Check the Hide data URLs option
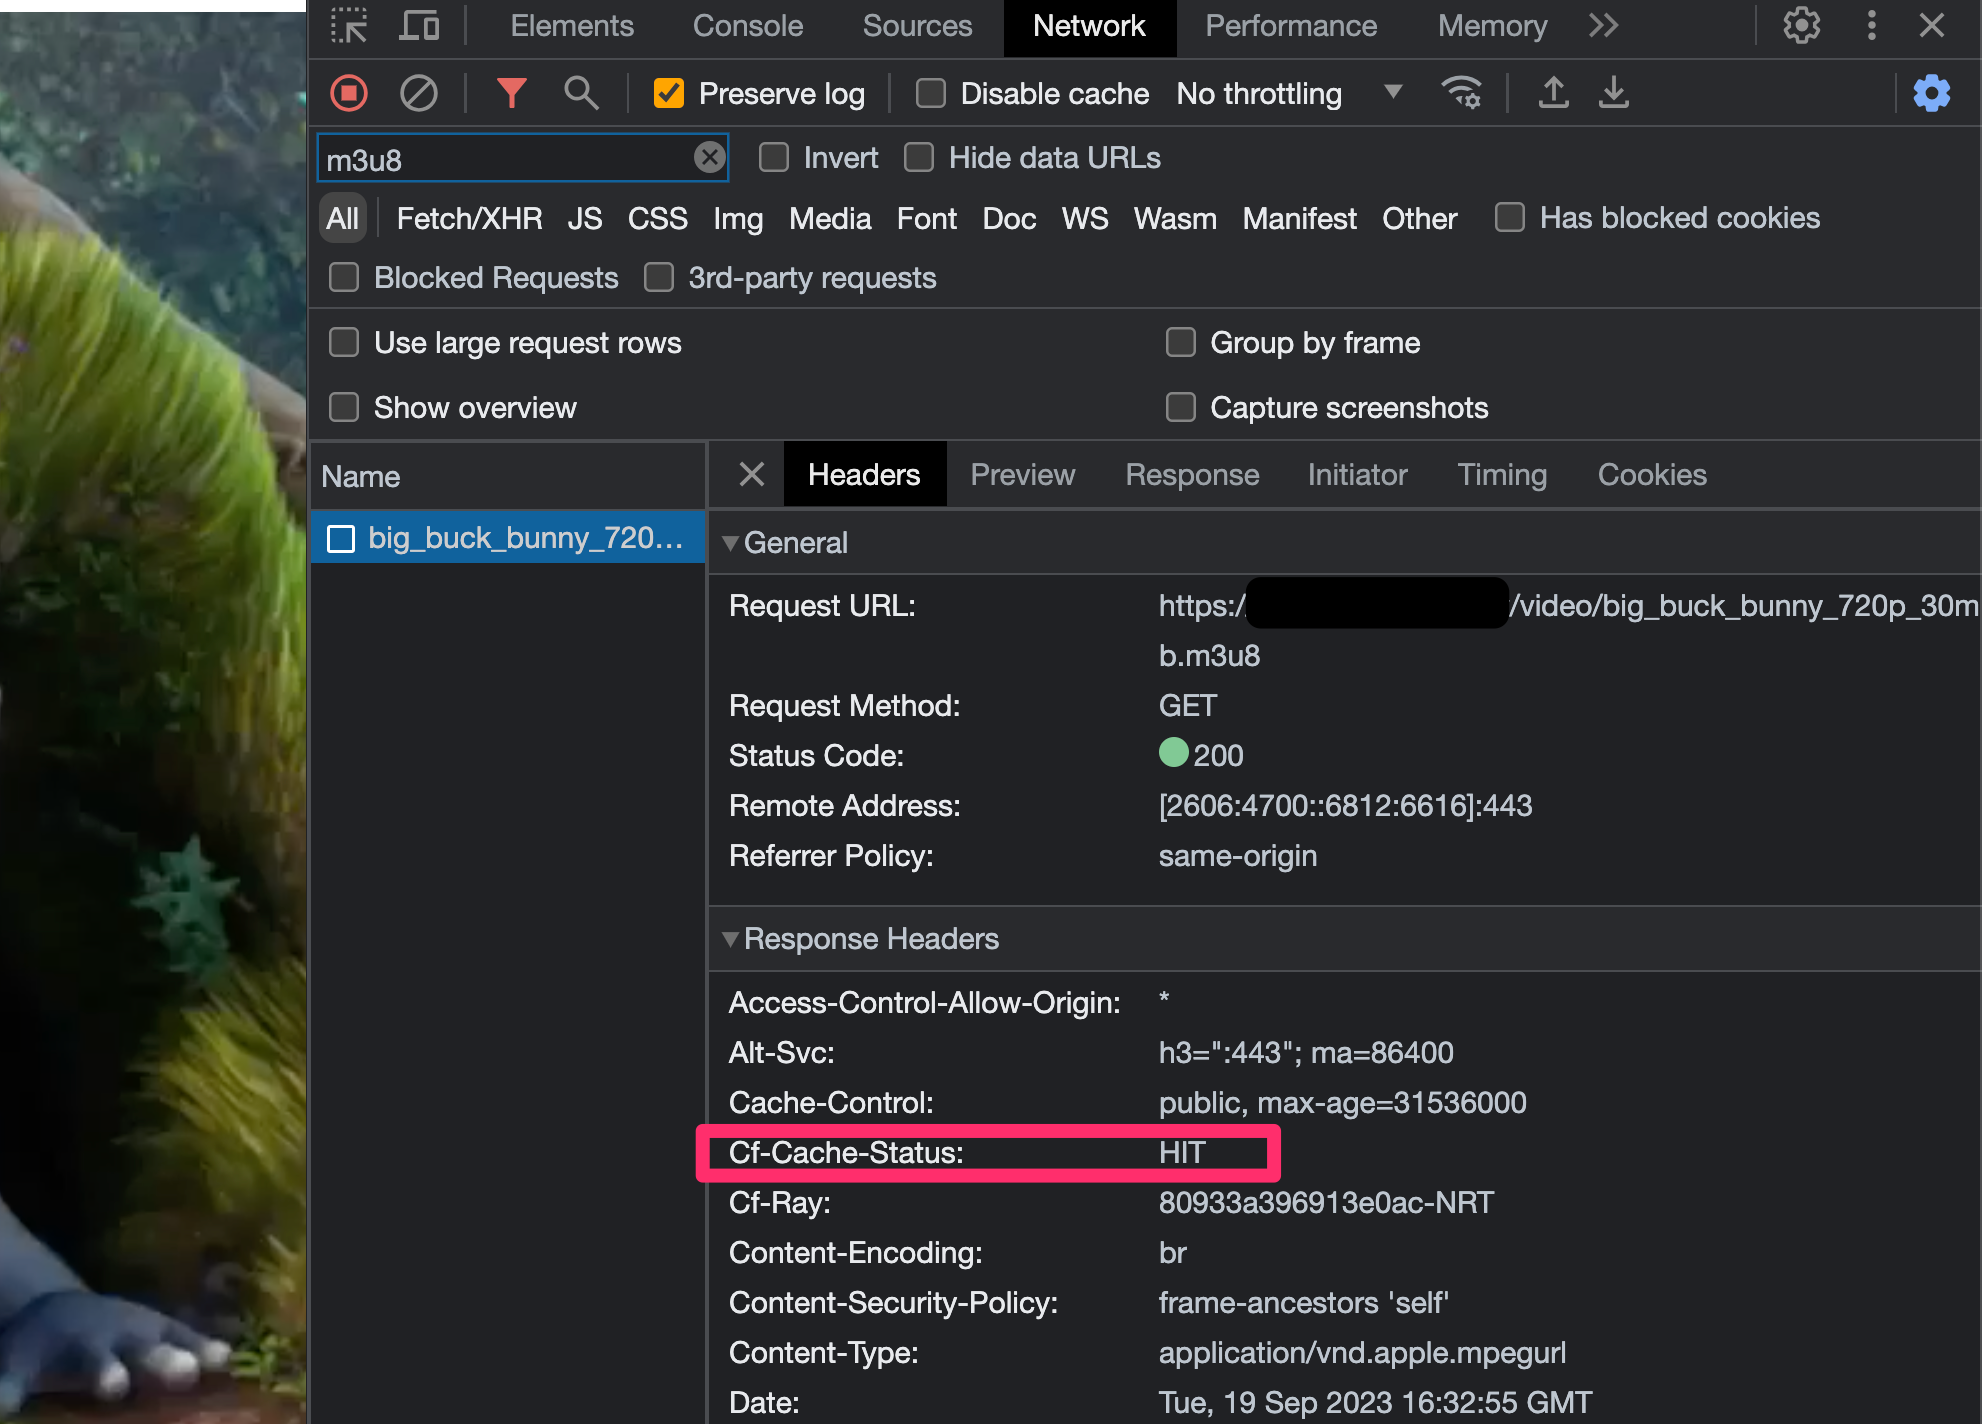The width and height of the screenshot is (1982, 1424). pos(919,158)
